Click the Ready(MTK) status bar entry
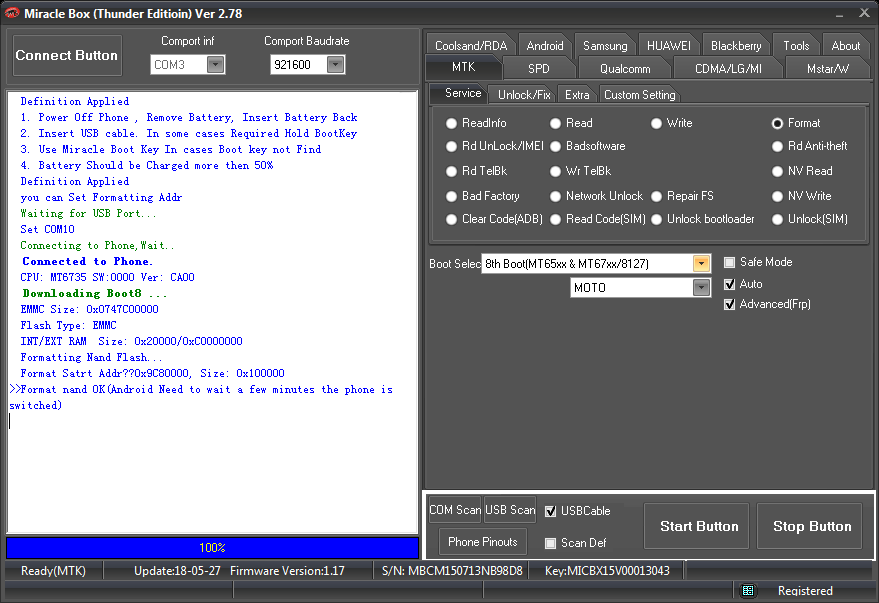This screenshot has width=879, height=603. coord(53,570)
